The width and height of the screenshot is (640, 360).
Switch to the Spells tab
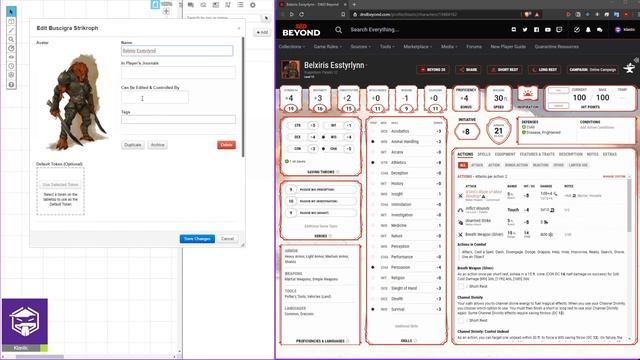[x=484, y=154]
